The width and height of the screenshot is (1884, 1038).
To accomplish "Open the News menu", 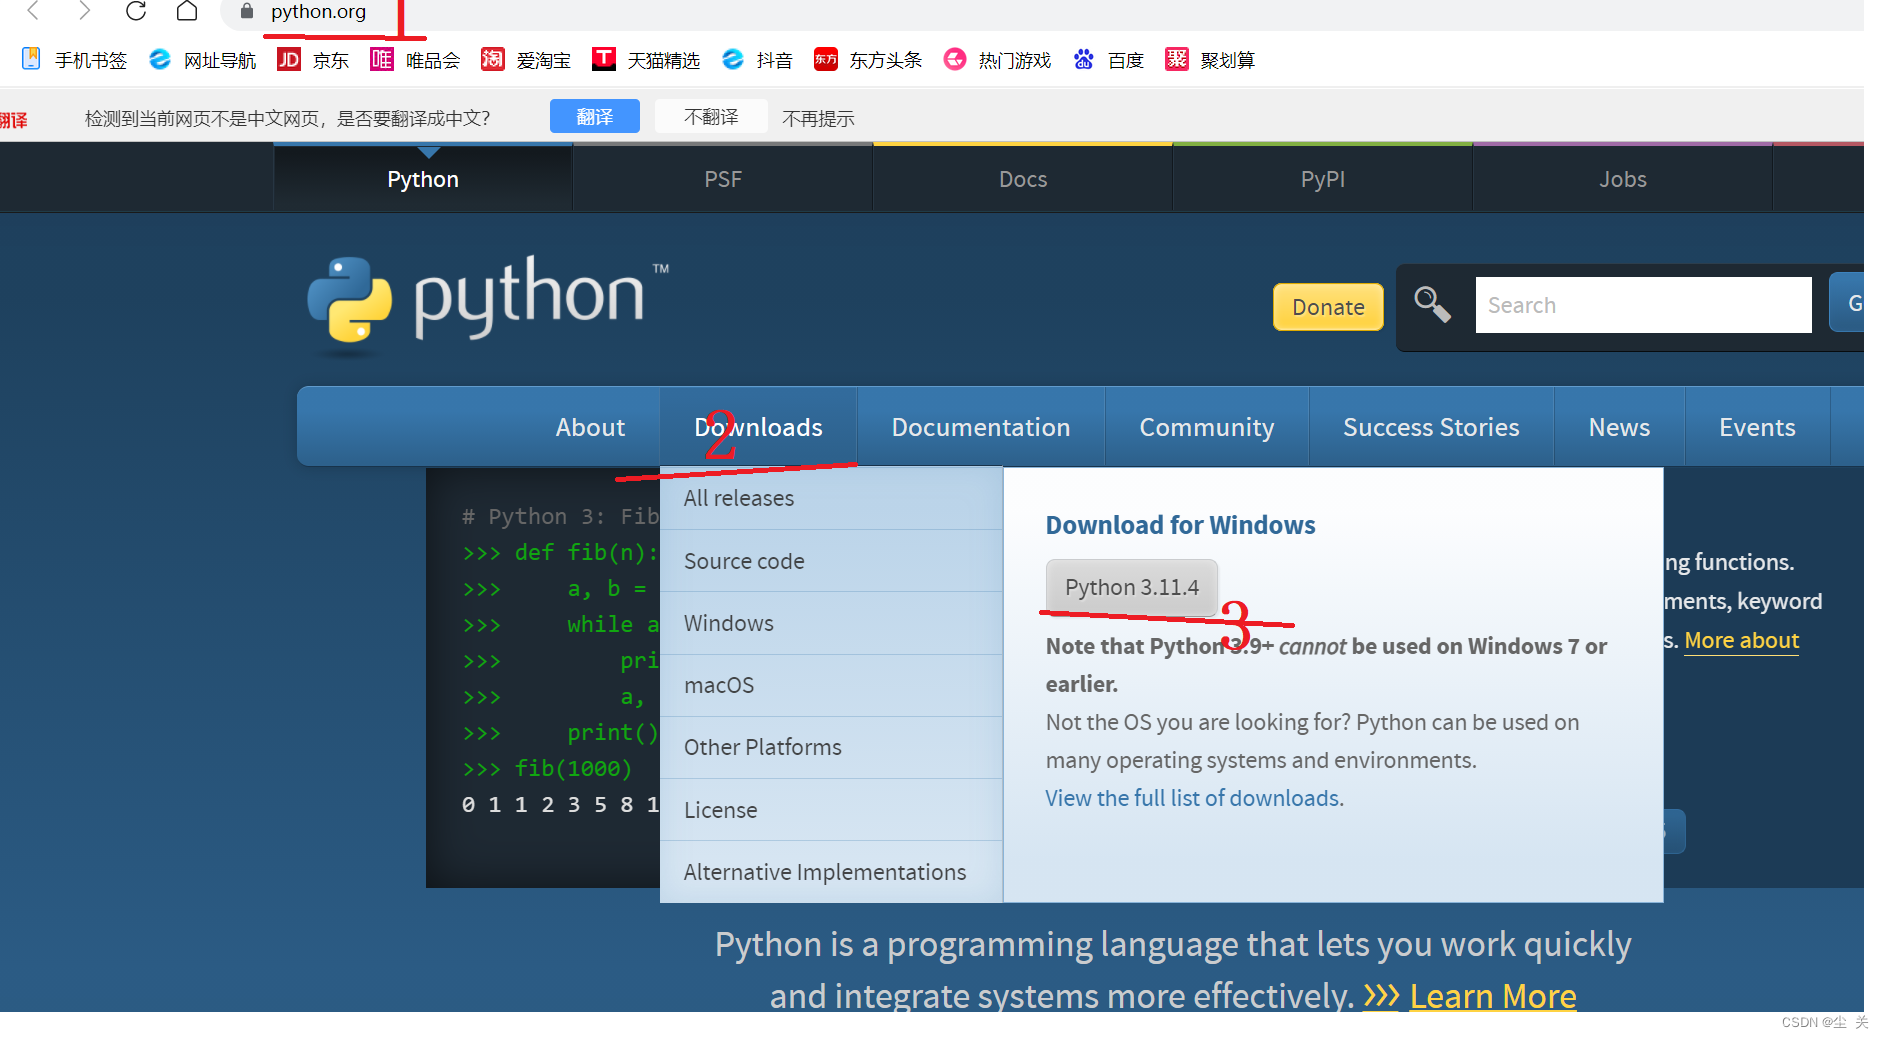I will click(1619, 427).
